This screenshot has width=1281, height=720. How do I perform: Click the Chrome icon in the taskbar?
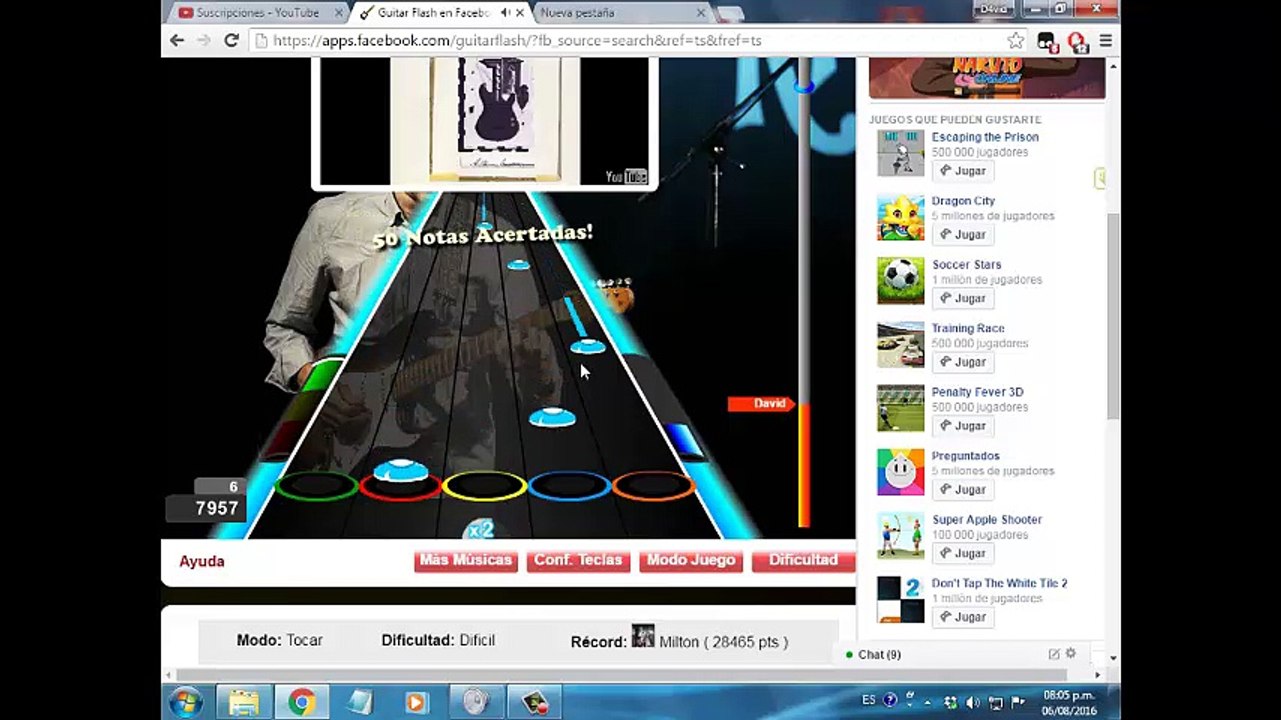coord(302,702)
